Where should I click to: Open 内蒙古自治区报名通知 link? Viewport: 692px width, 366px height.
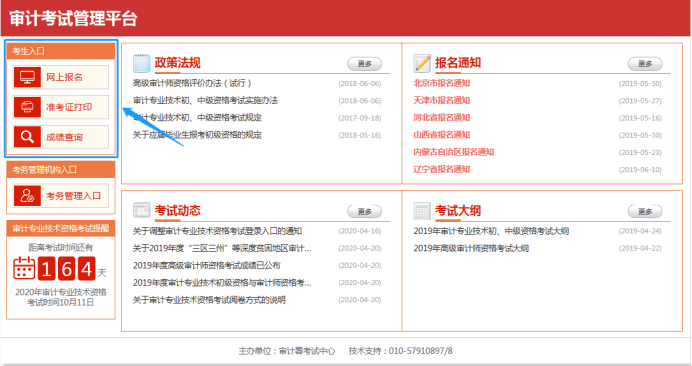coord(453,152)
